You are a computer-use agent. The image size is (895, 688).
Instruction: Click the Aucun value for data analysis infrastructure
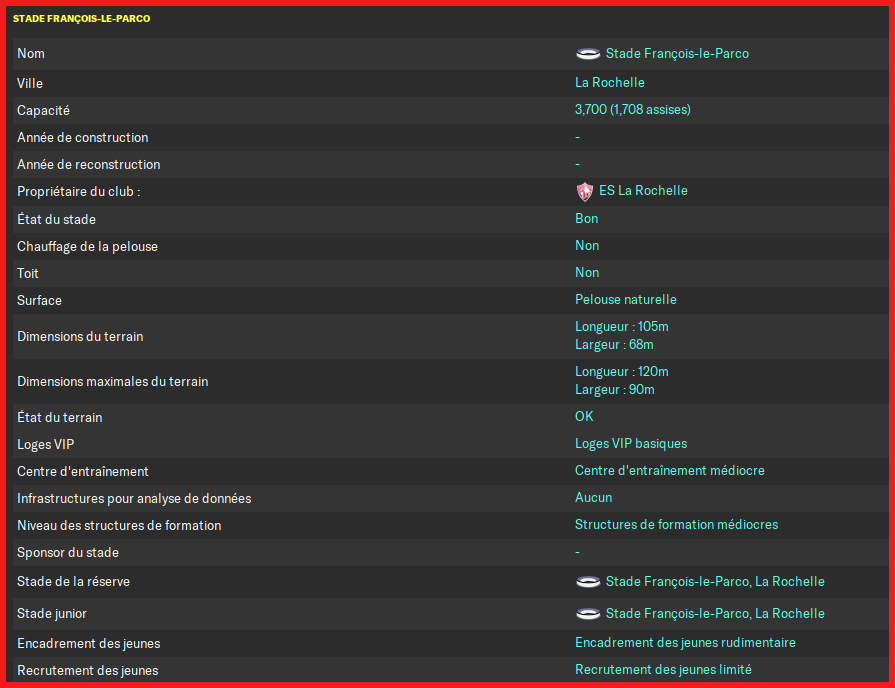pyautogui.click(x=593, y=498)
